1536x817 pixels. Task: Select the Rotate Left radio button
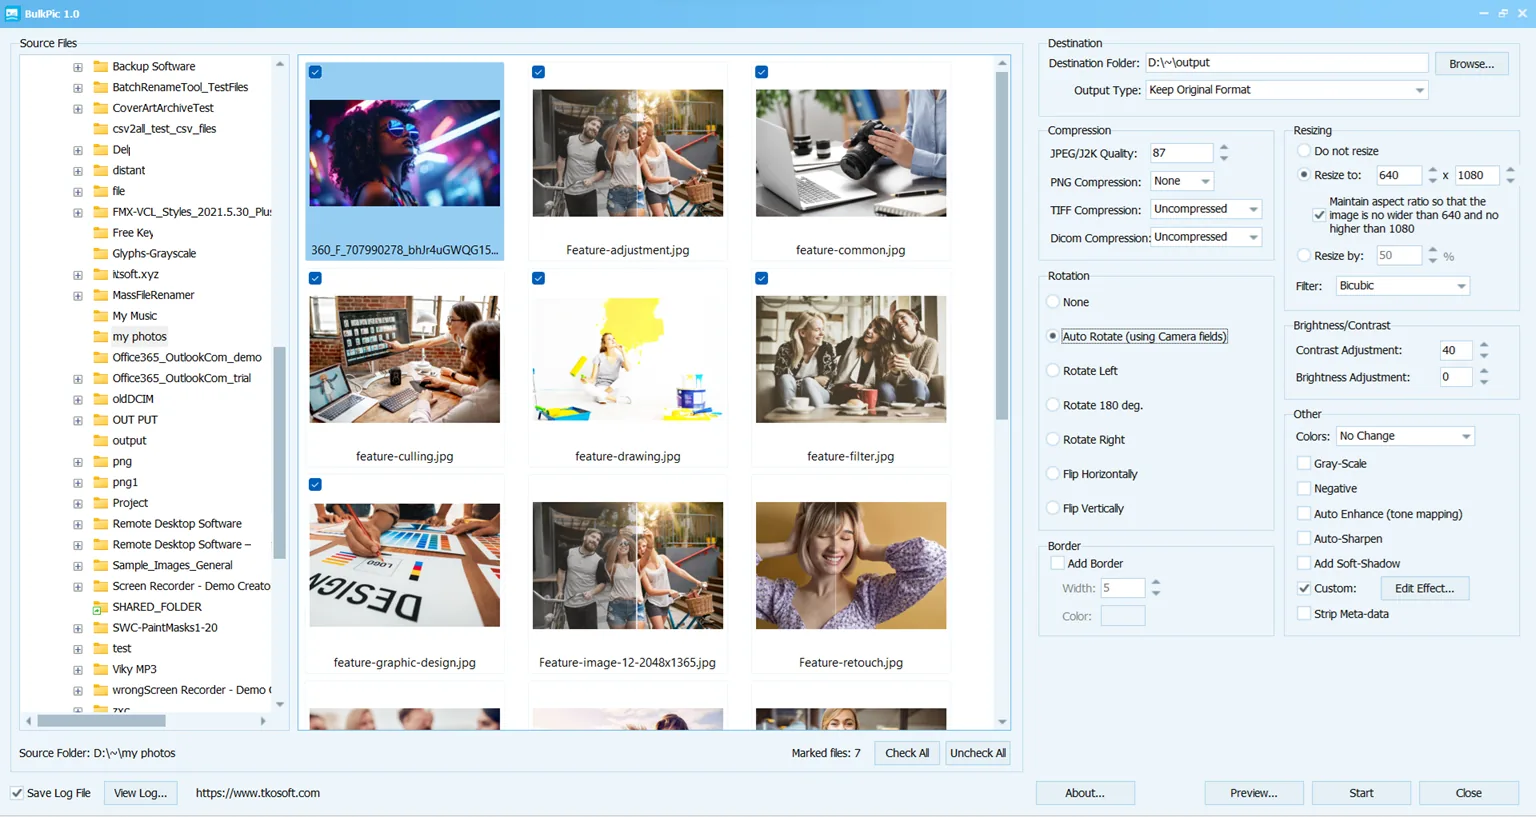pos(1053,371)
